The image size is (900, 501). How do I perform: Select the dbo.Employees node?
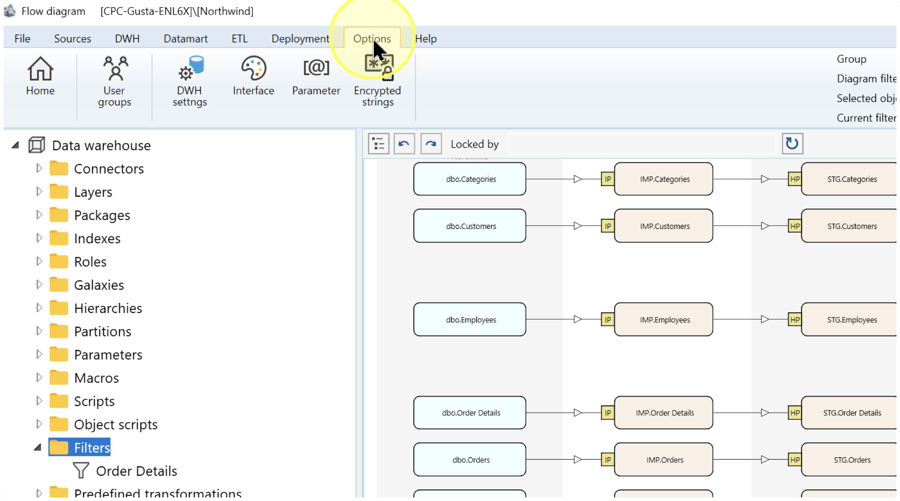[x=470, y=320]
